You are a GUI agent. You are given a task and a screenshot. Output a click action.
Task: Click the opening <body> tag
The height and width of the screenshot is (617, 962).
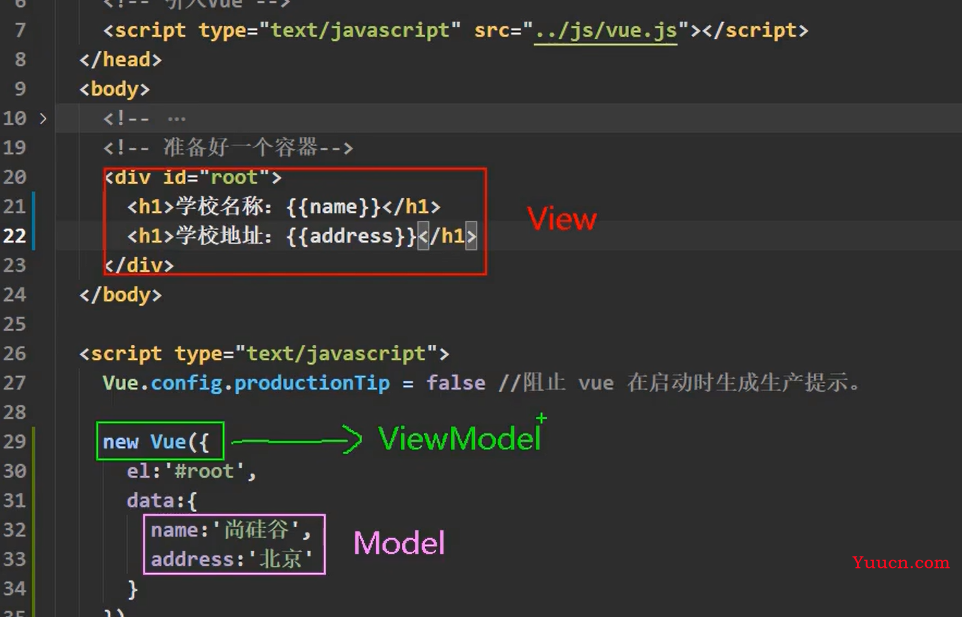point(115,89)
